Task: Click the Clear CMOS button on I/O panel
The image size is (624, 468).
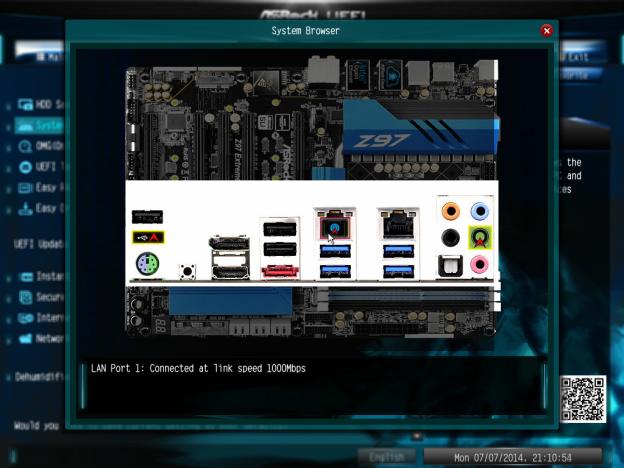Action: click(187, 271)
